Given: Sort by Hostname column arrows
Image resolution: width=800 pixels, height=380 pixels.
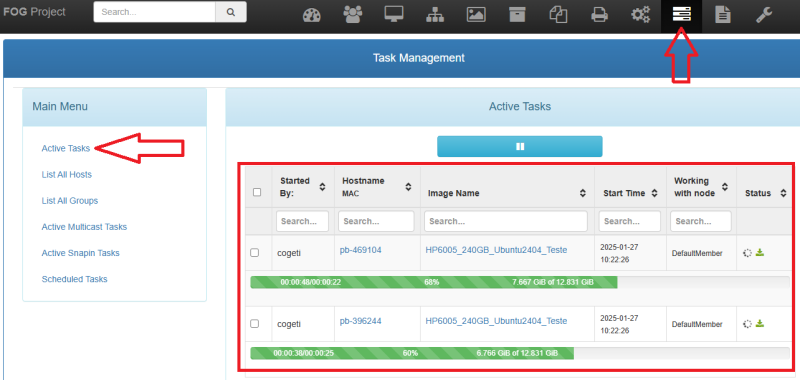Looking at the screenshot, I should click(408, 187).
